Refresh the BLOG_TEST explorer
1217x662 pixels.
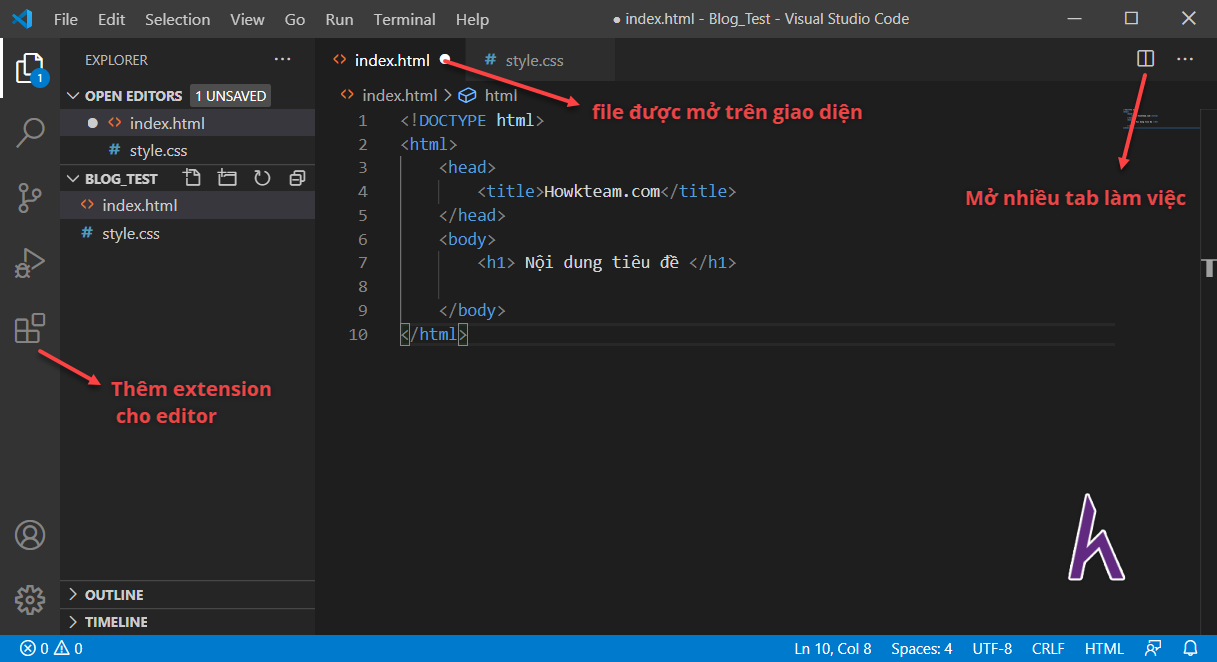click(262, 178)
